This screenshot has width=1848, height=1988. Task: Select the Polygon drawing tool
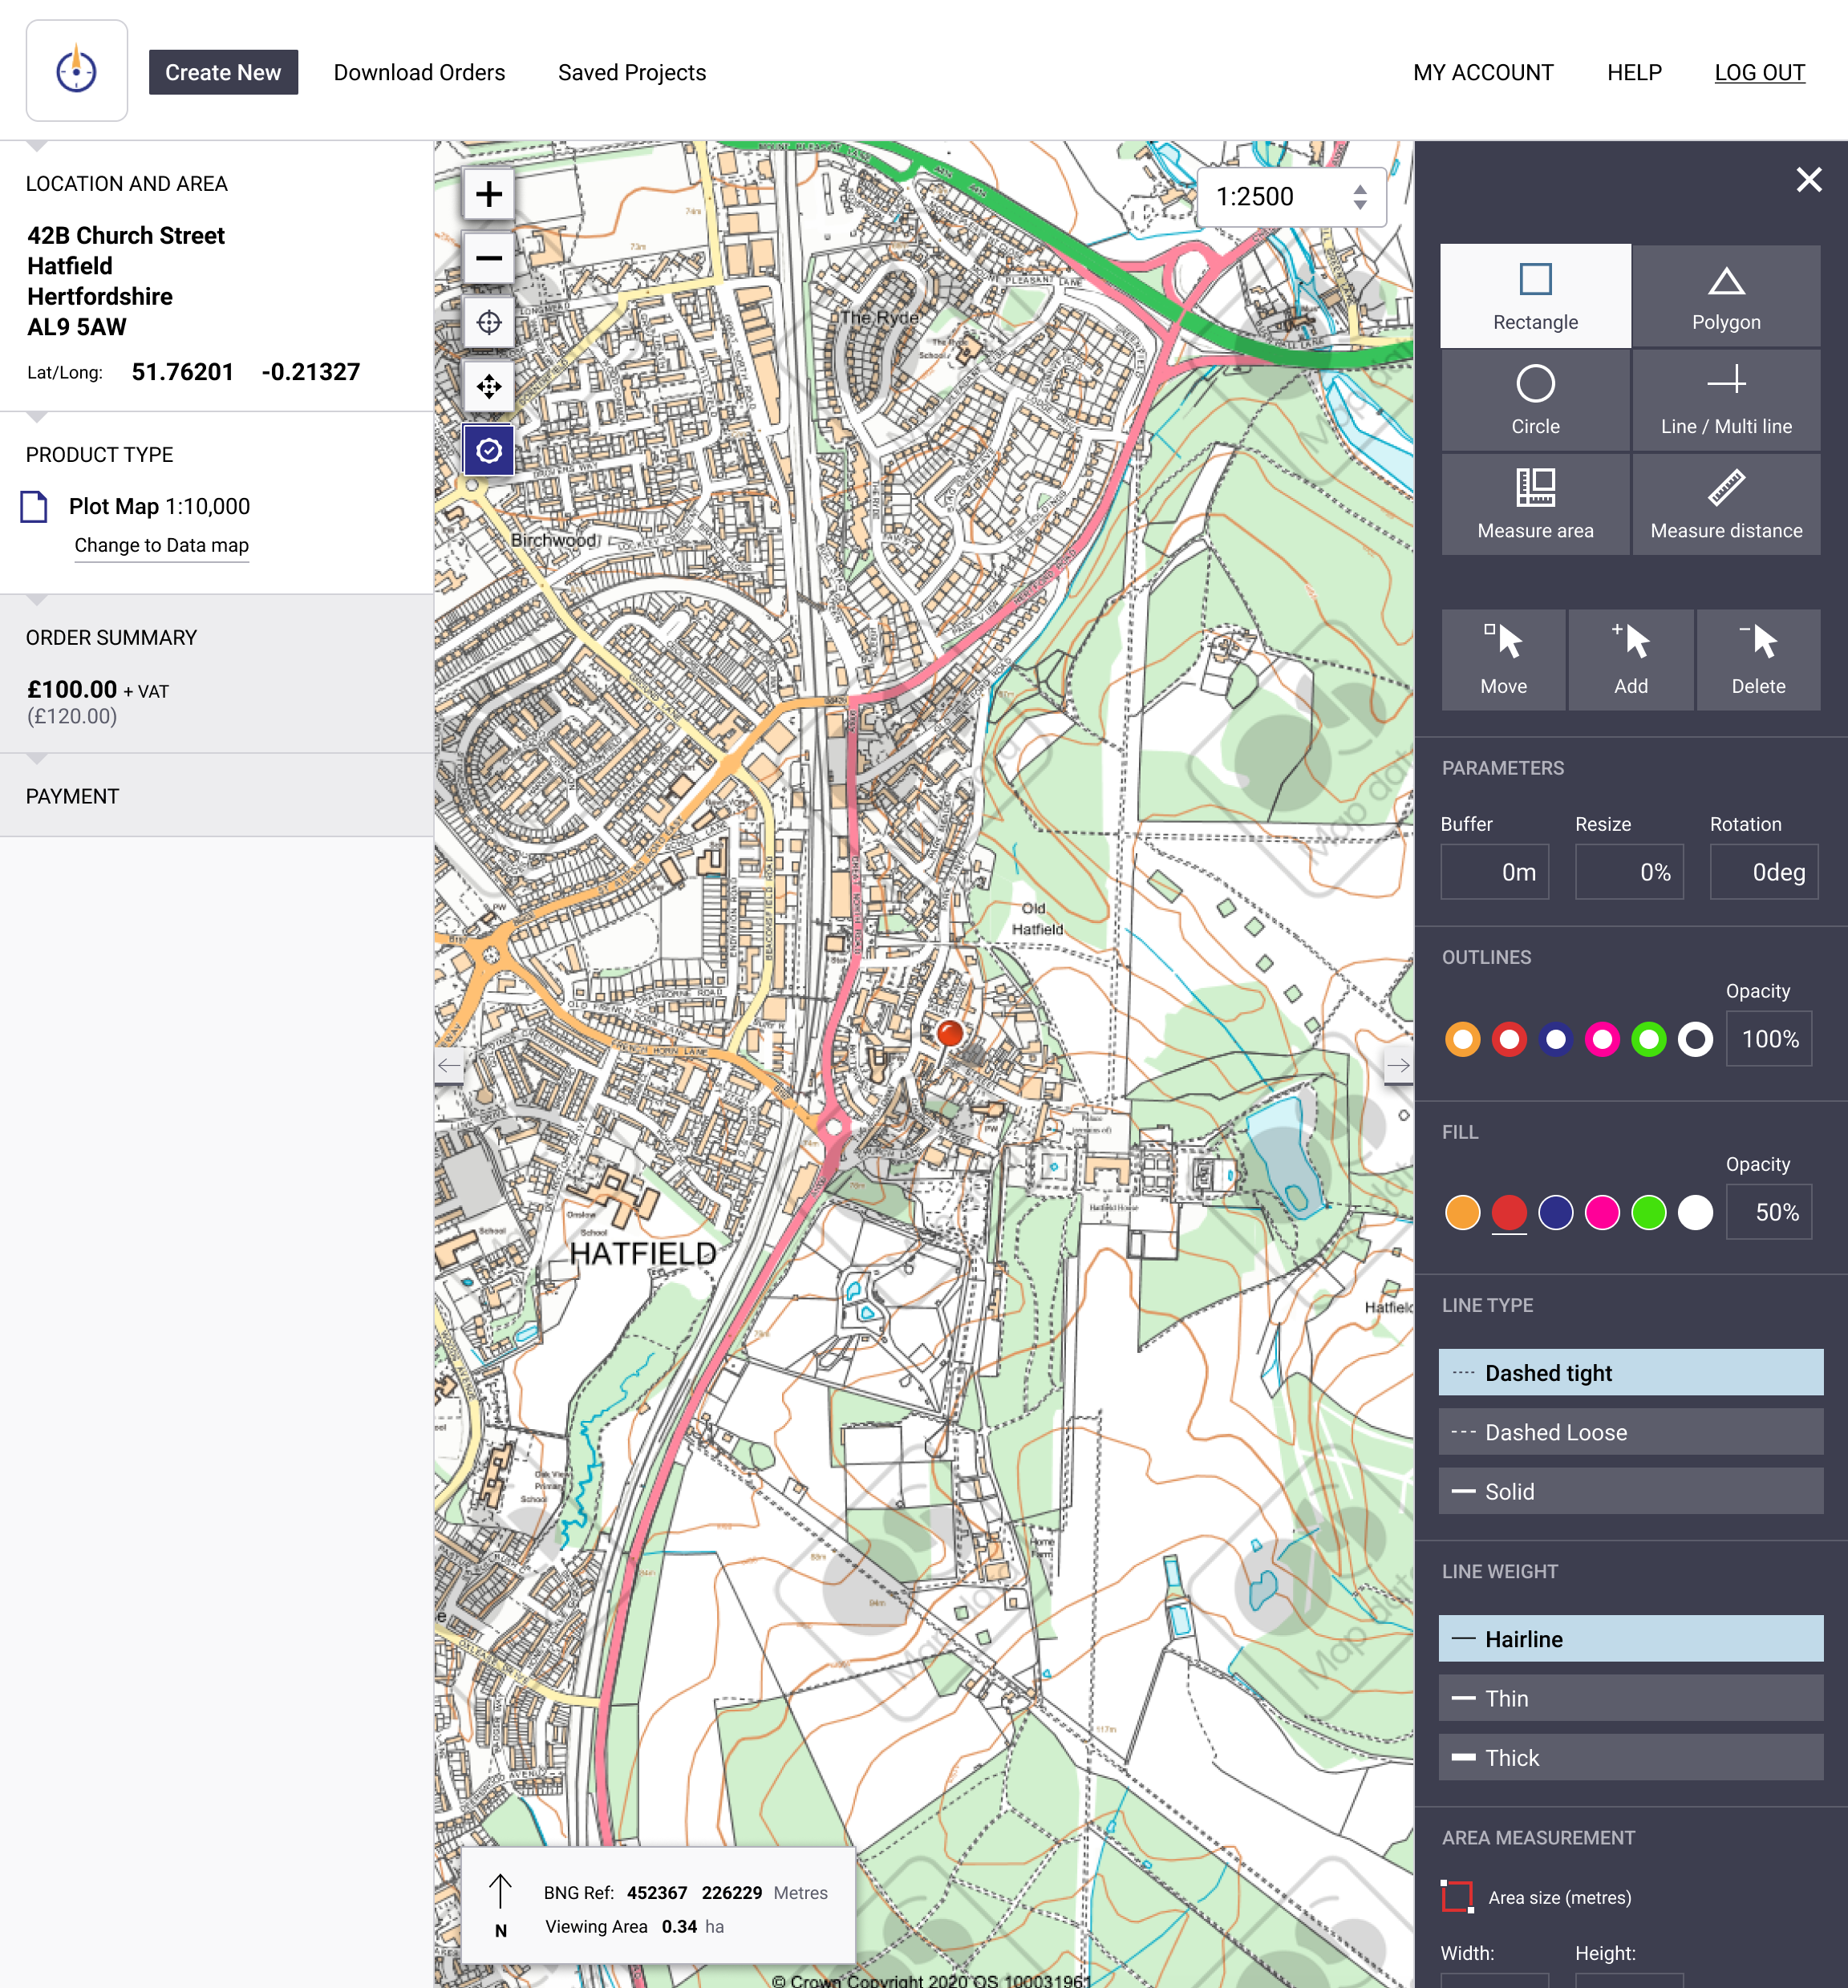click(1725, 296)
